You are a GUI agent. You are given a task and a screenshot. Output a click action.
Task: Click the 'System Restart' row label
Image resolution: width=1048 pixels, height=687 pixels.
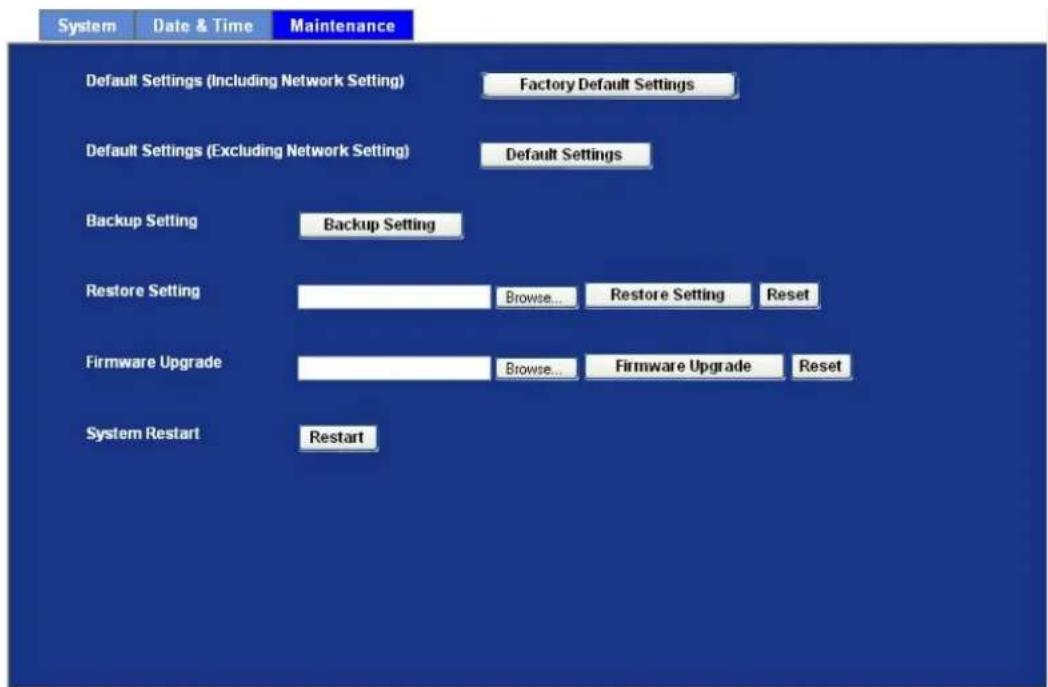(x=142, y=434)
